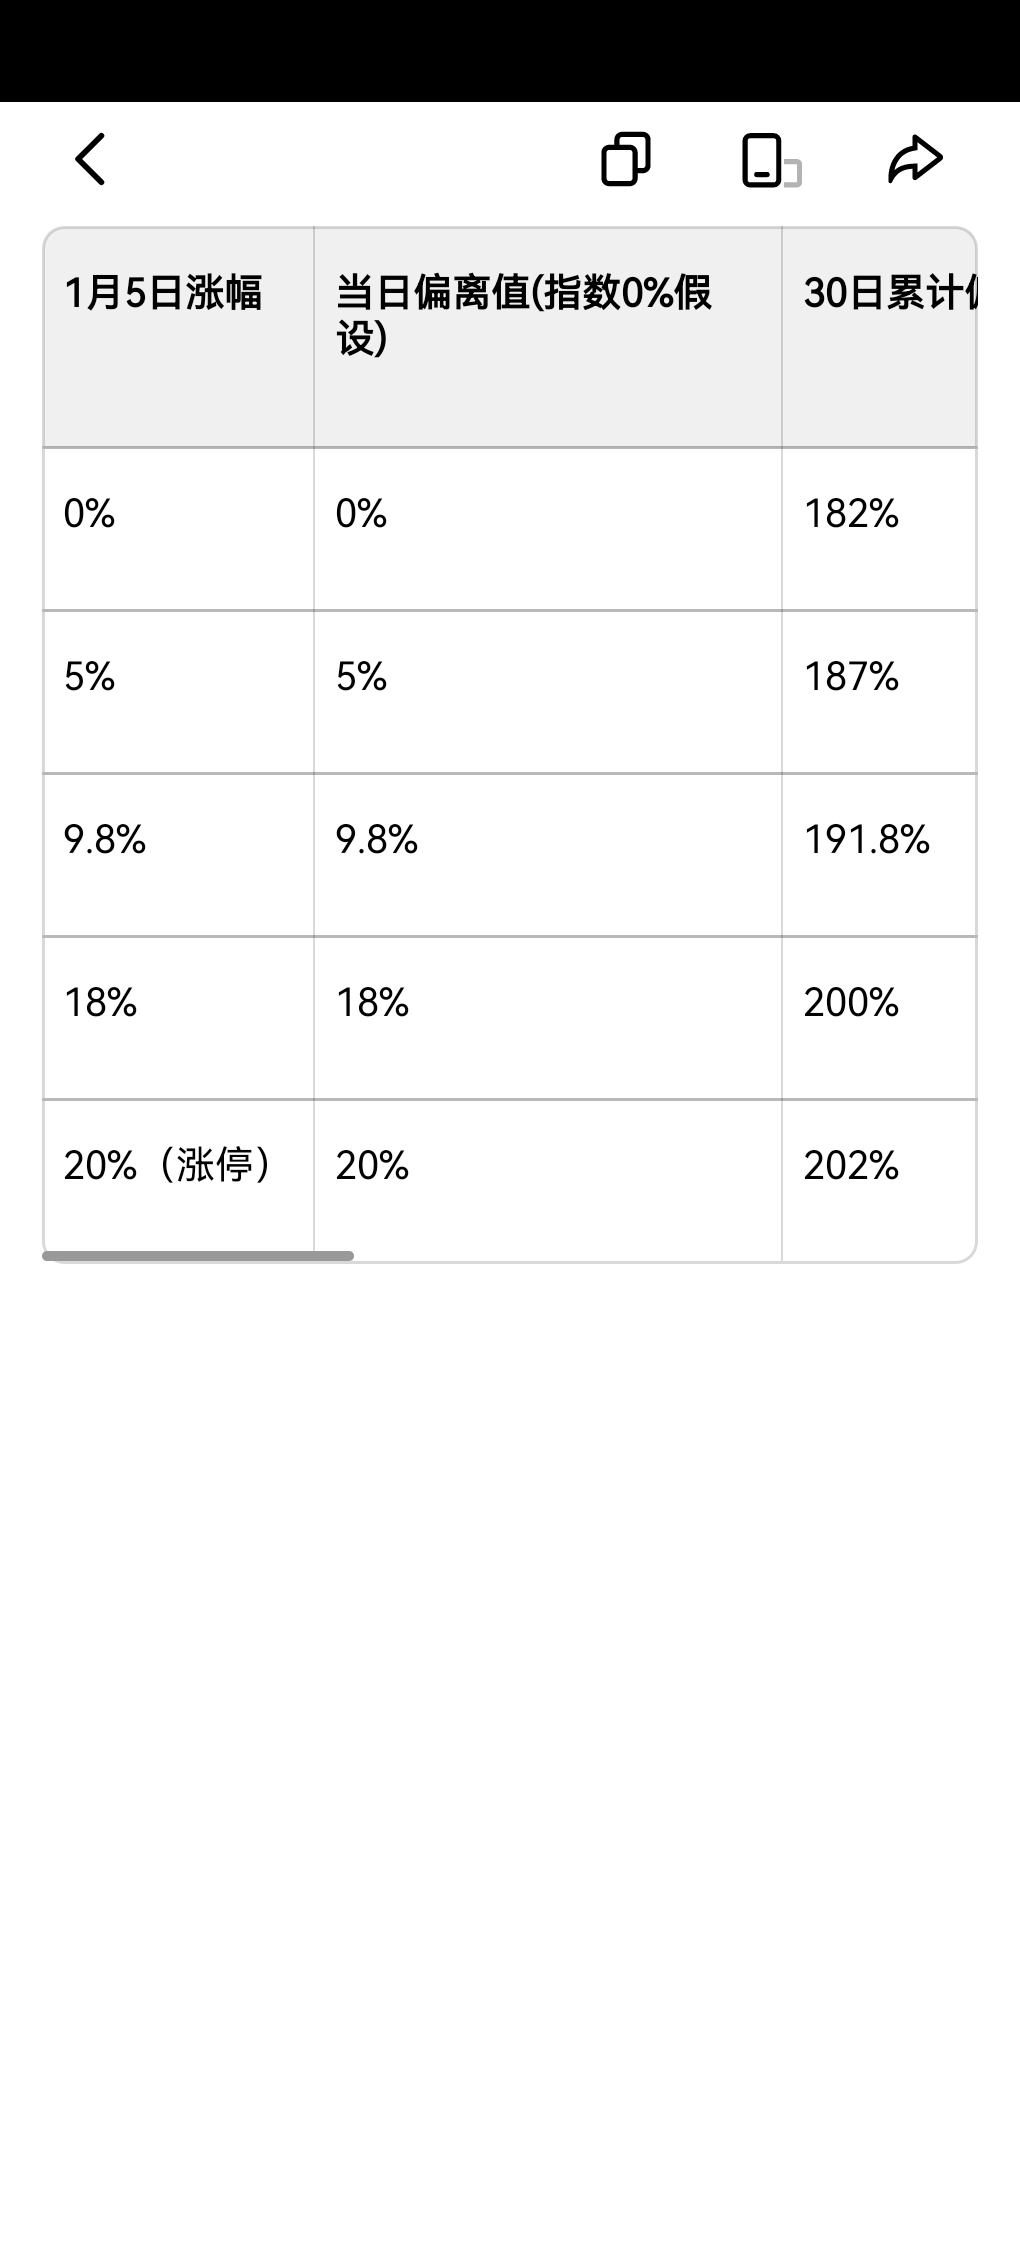
Task: Tap the share arrow icon
Action: tap(914, 160)
